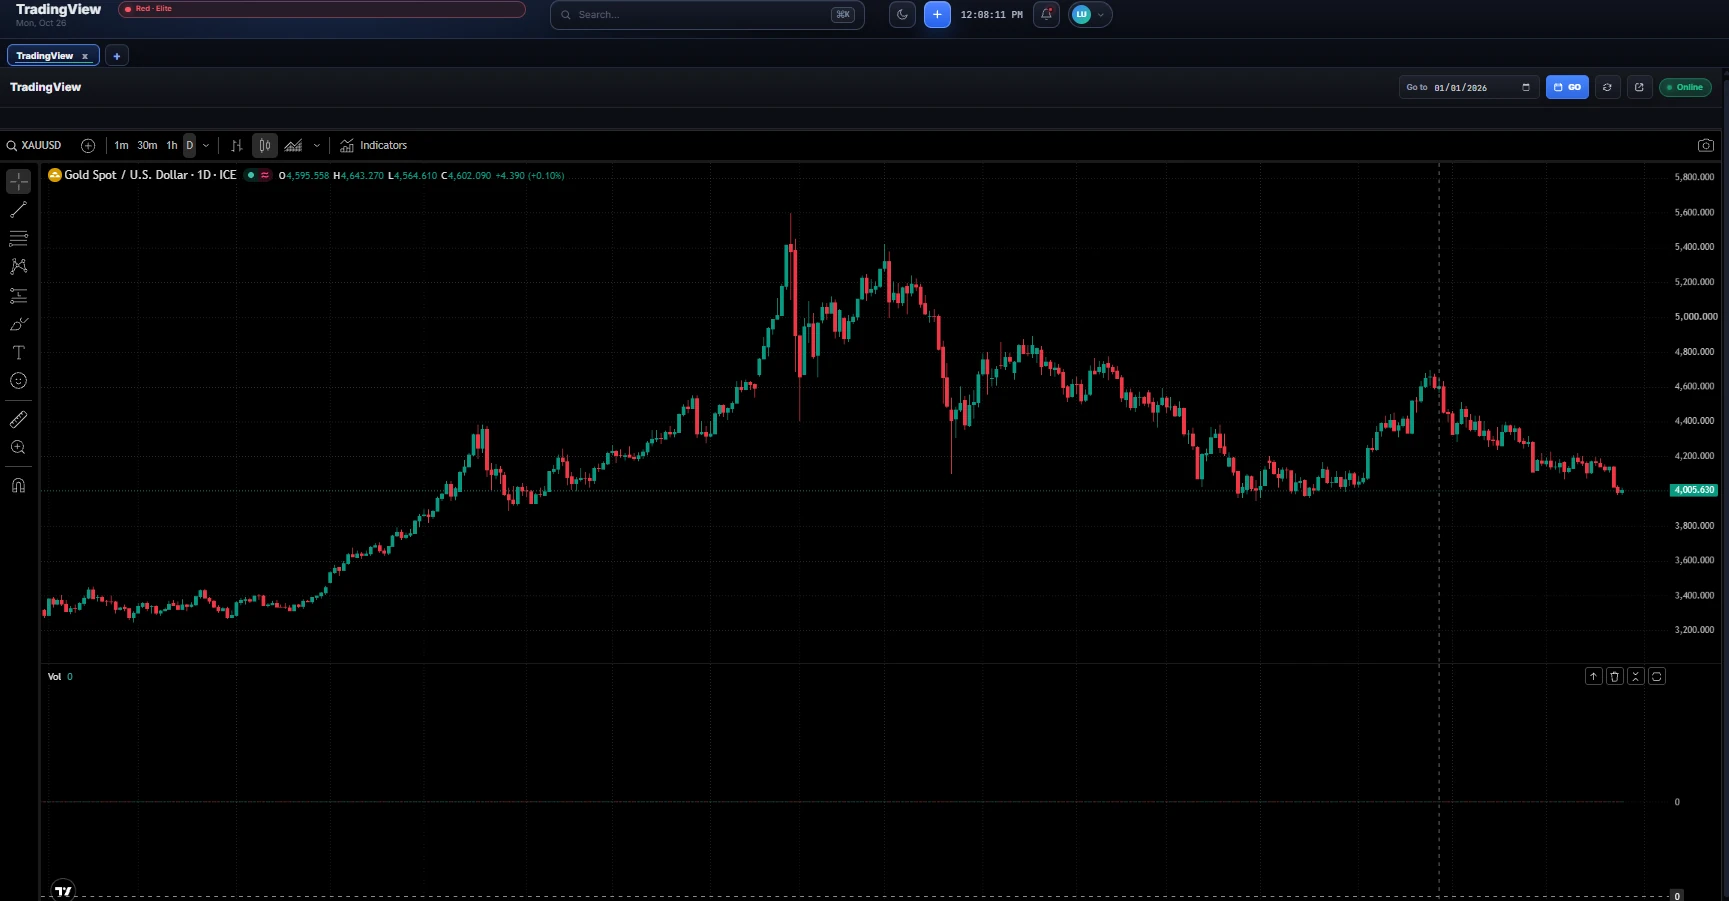This screenshot has width=1729, height=901.
Task: Open the emoji icons tool
Action: tap(18, 381)
